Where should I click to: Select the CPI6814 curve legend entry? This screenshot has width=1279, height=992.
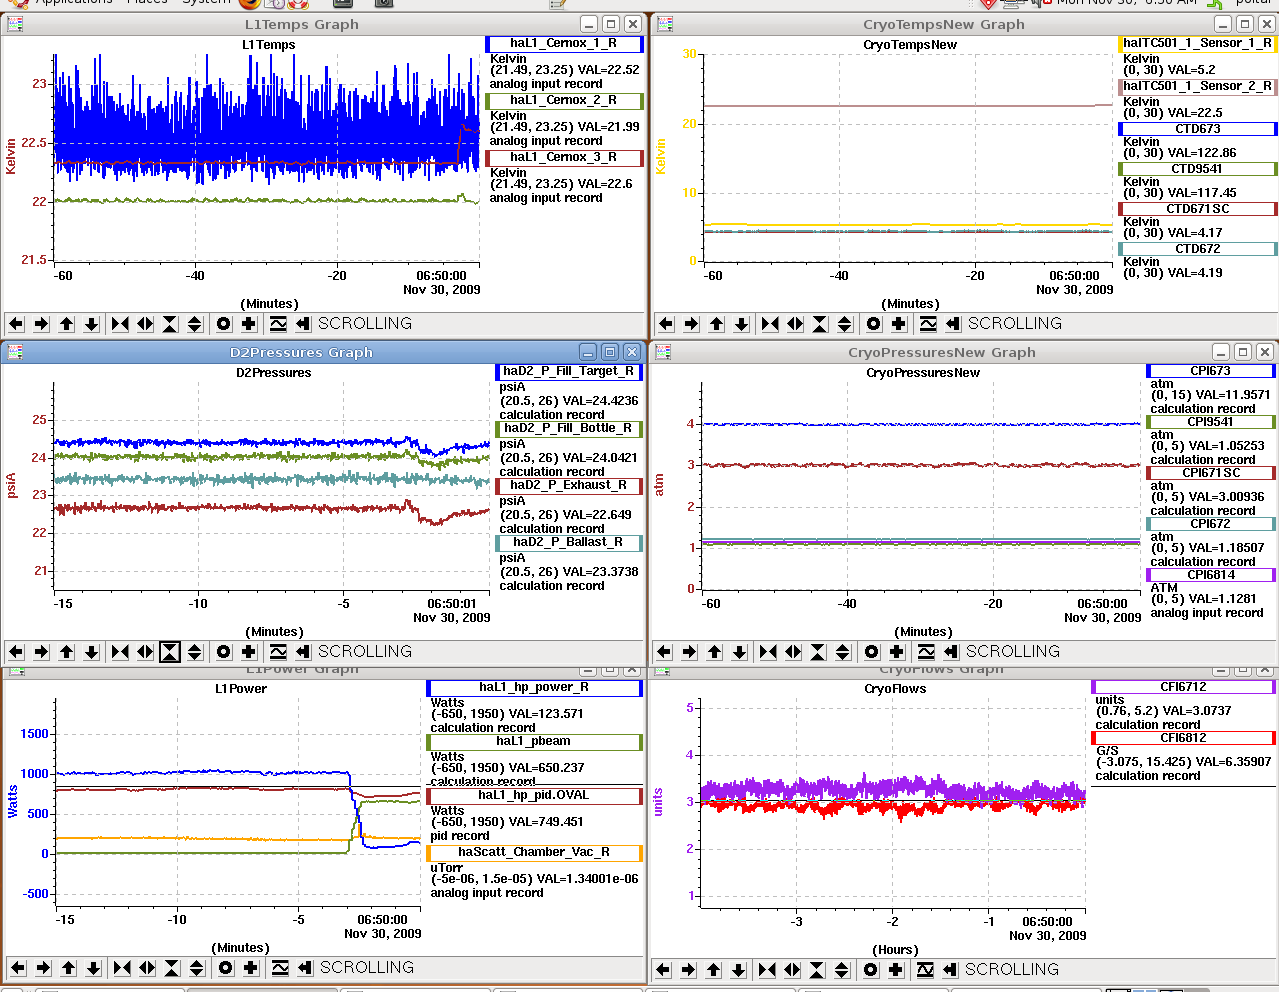[1210, 575]
